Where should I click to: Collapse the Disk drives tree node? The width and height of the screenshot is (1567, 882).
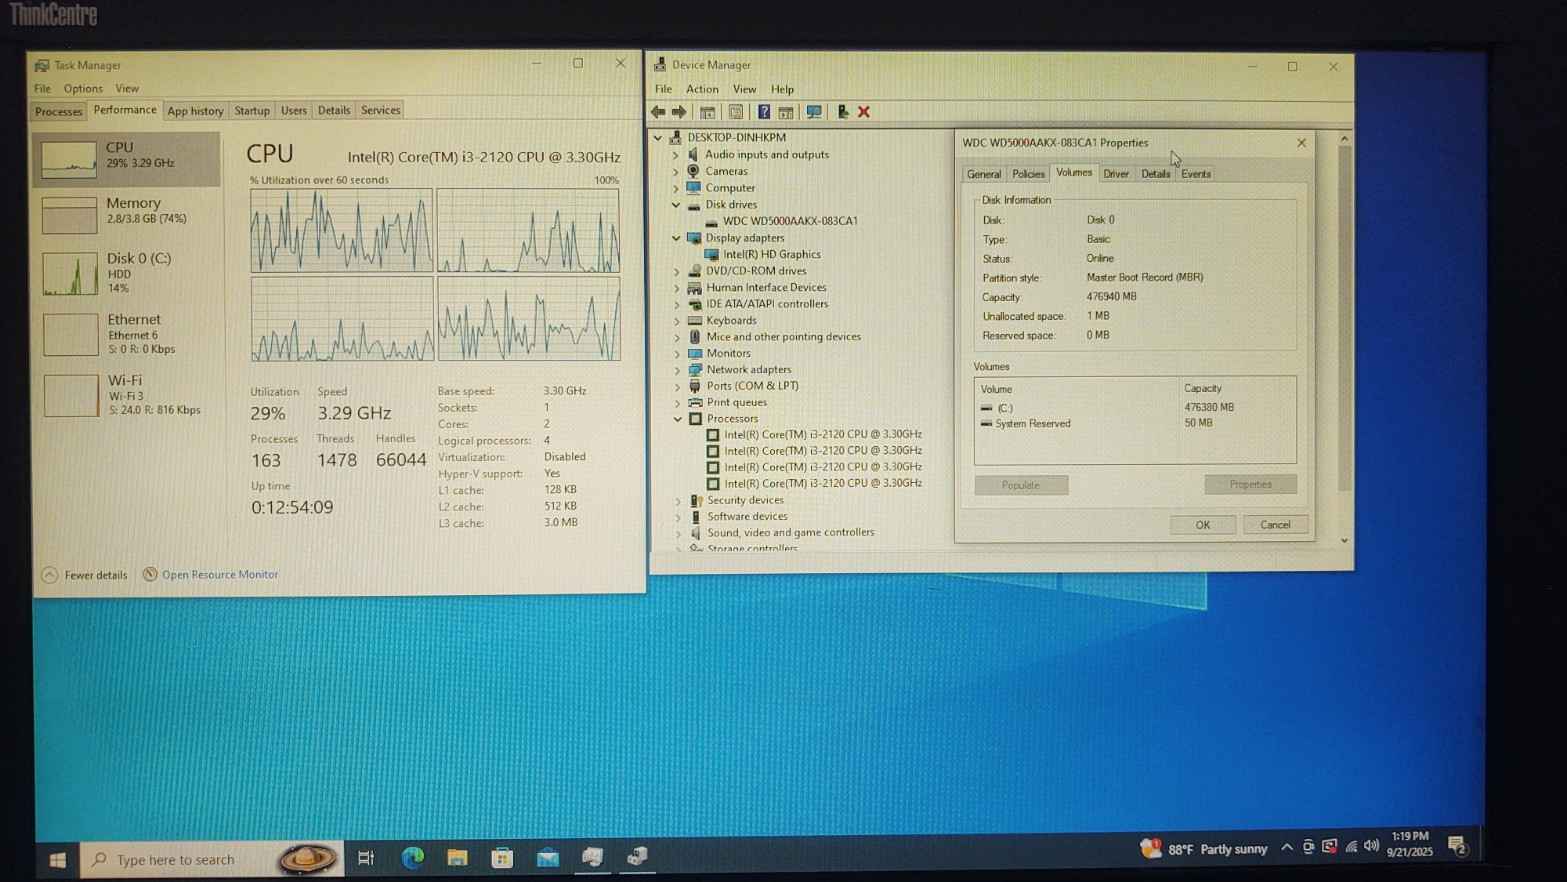coord(677,205)
